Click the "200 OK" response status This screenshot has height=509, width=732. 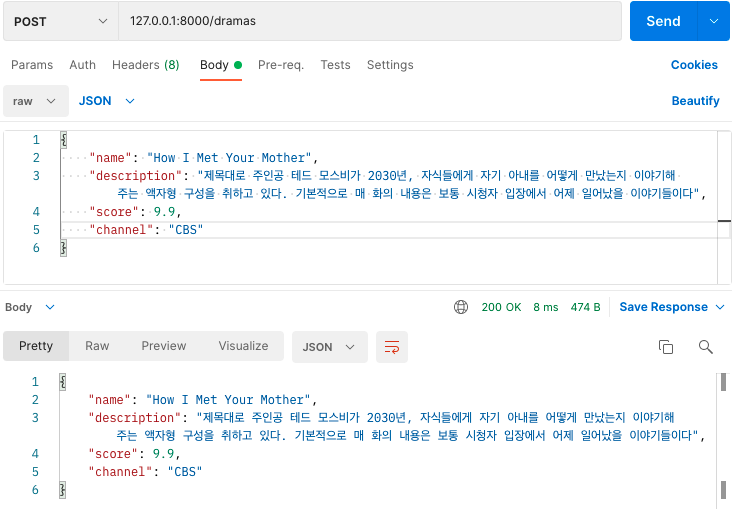pos(501,307)
